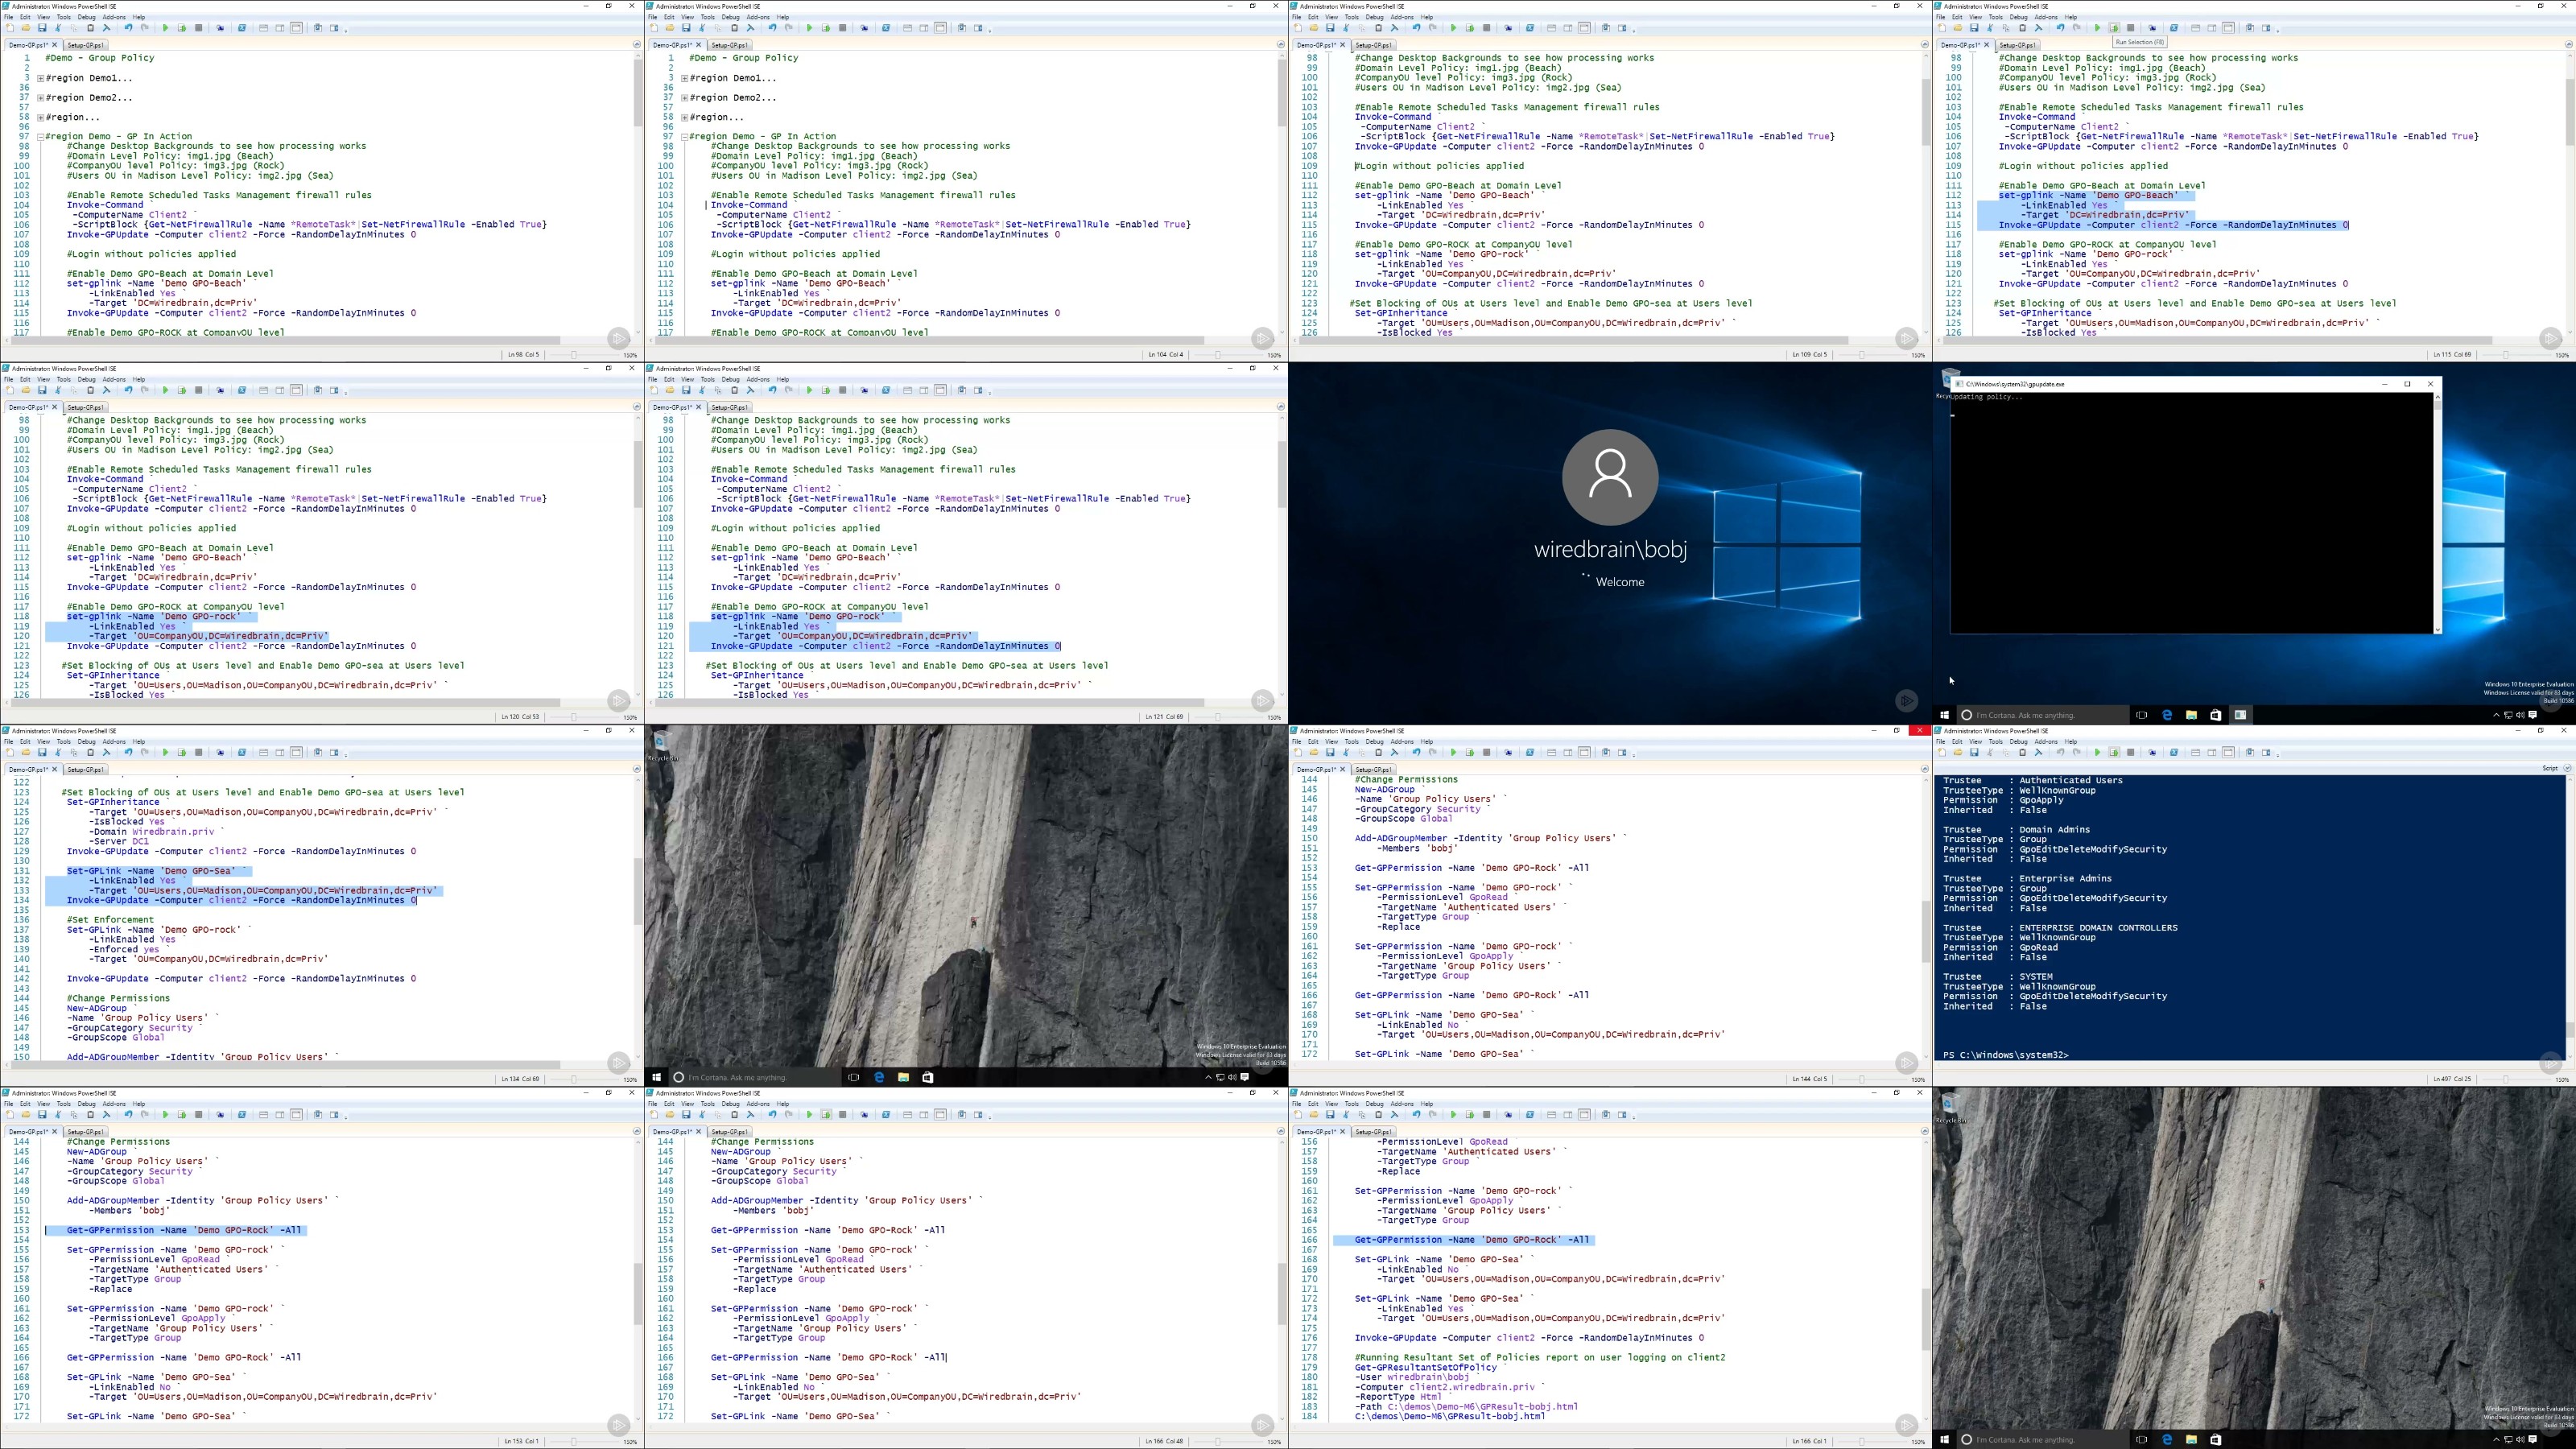Click New Remote PowerShell Tab icon, Ln 120 window
The image size is (2576, 1449).
[221, 390]
